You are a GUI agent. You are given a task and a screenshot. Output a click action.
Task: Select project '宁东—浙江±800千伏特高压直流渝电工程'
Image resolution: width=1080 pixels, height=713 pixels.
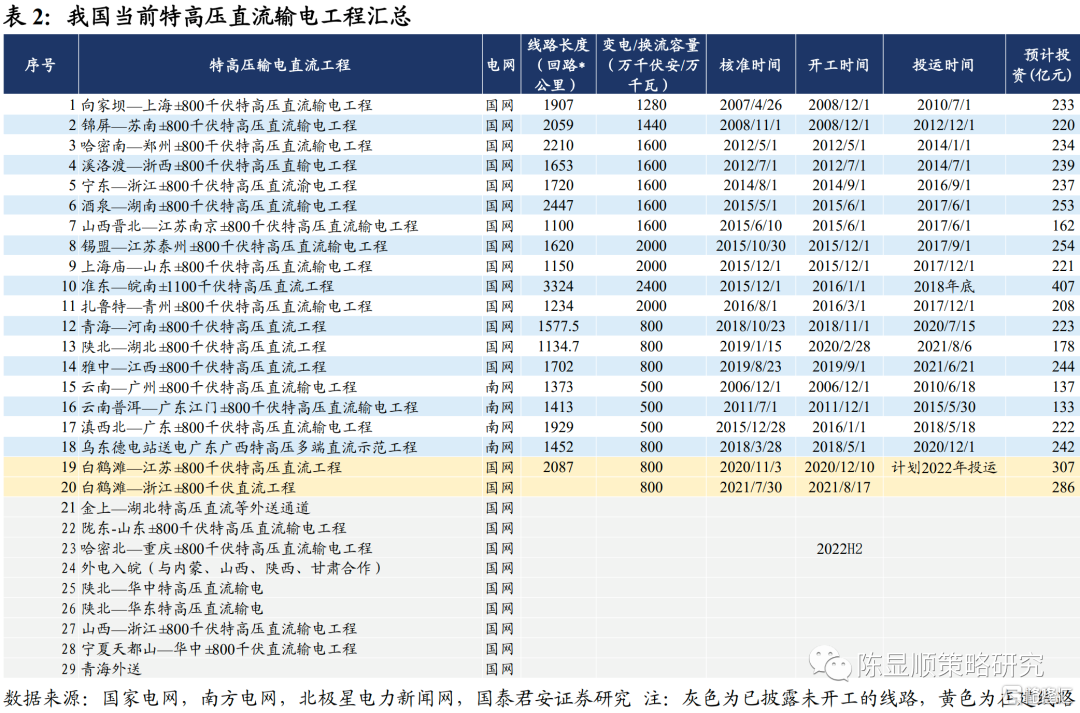pos(219,185)
